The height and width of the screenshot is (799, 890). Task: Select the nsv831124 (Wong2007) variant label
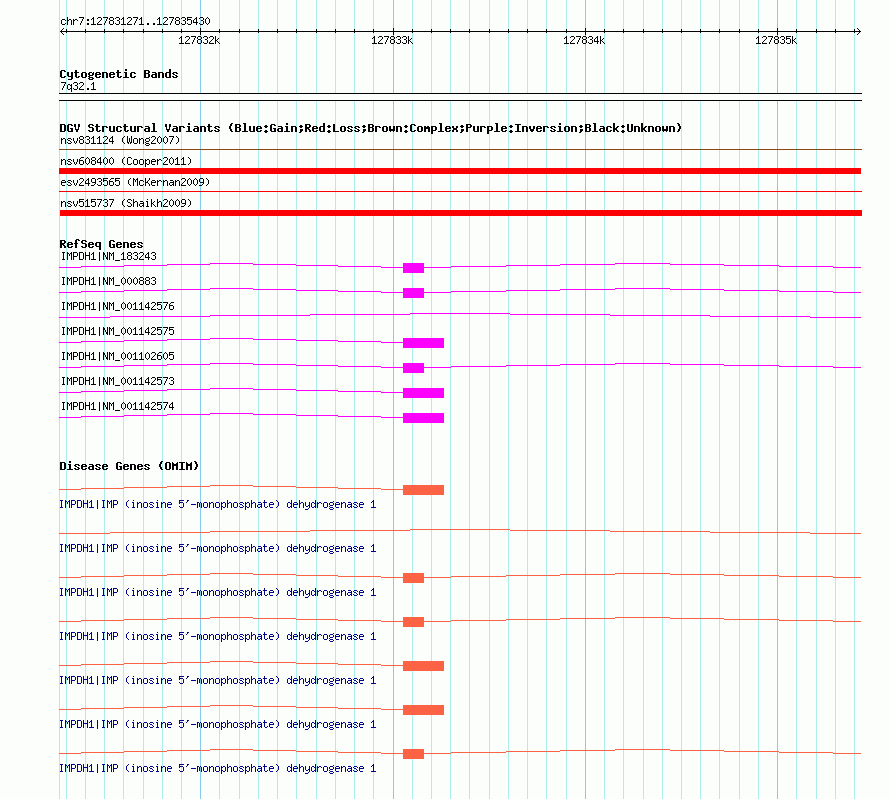(x=120, y=140)
